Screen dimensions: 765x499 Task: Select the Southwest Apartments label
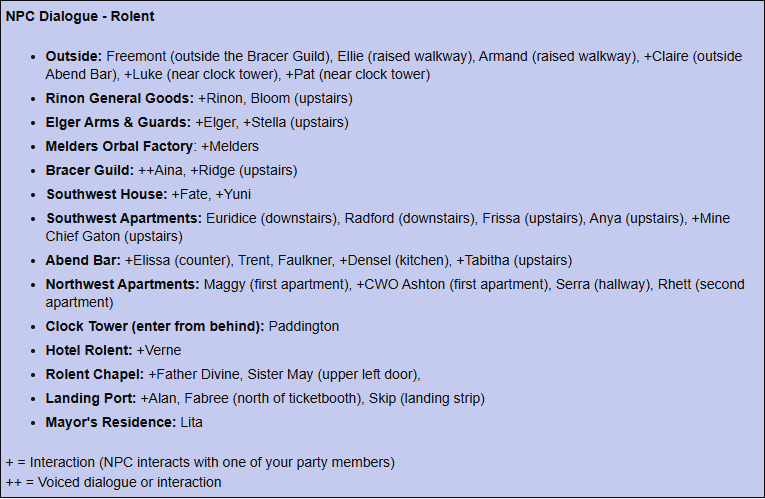(123, 218)
